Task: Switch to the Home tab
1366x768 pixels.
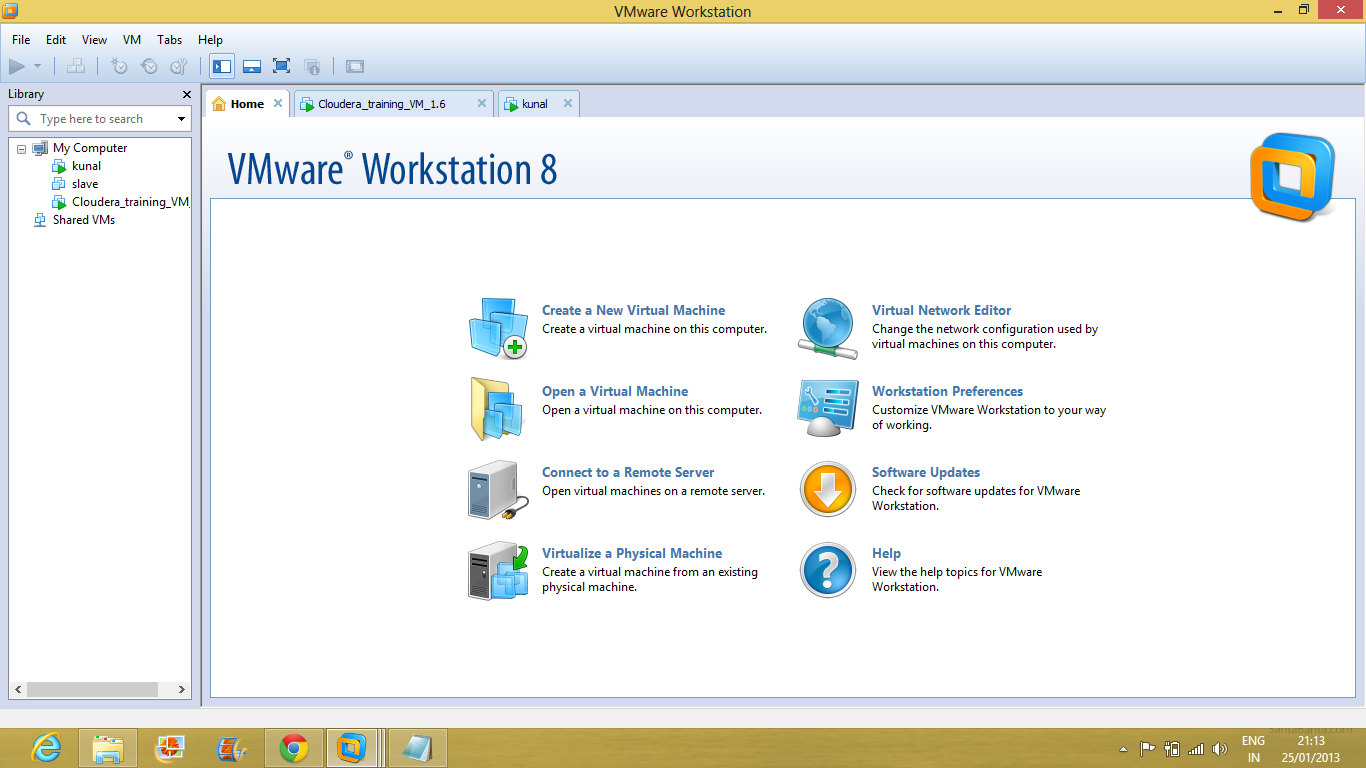Action: (x=247, y=104)
